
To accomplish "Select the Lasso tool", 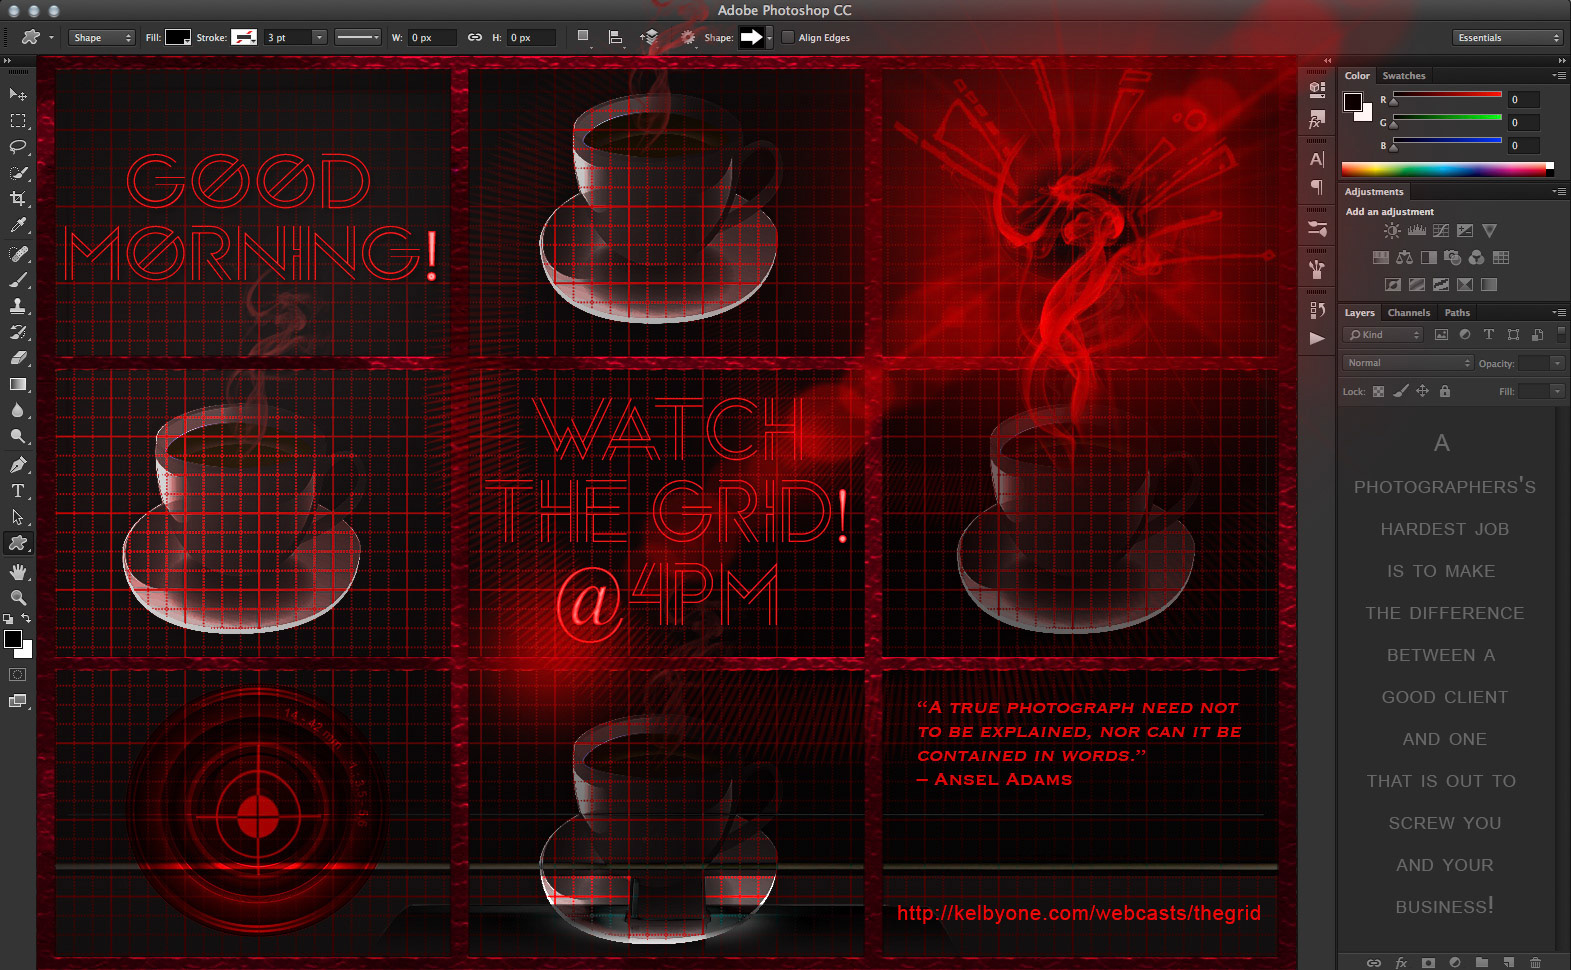I will 18,146.
